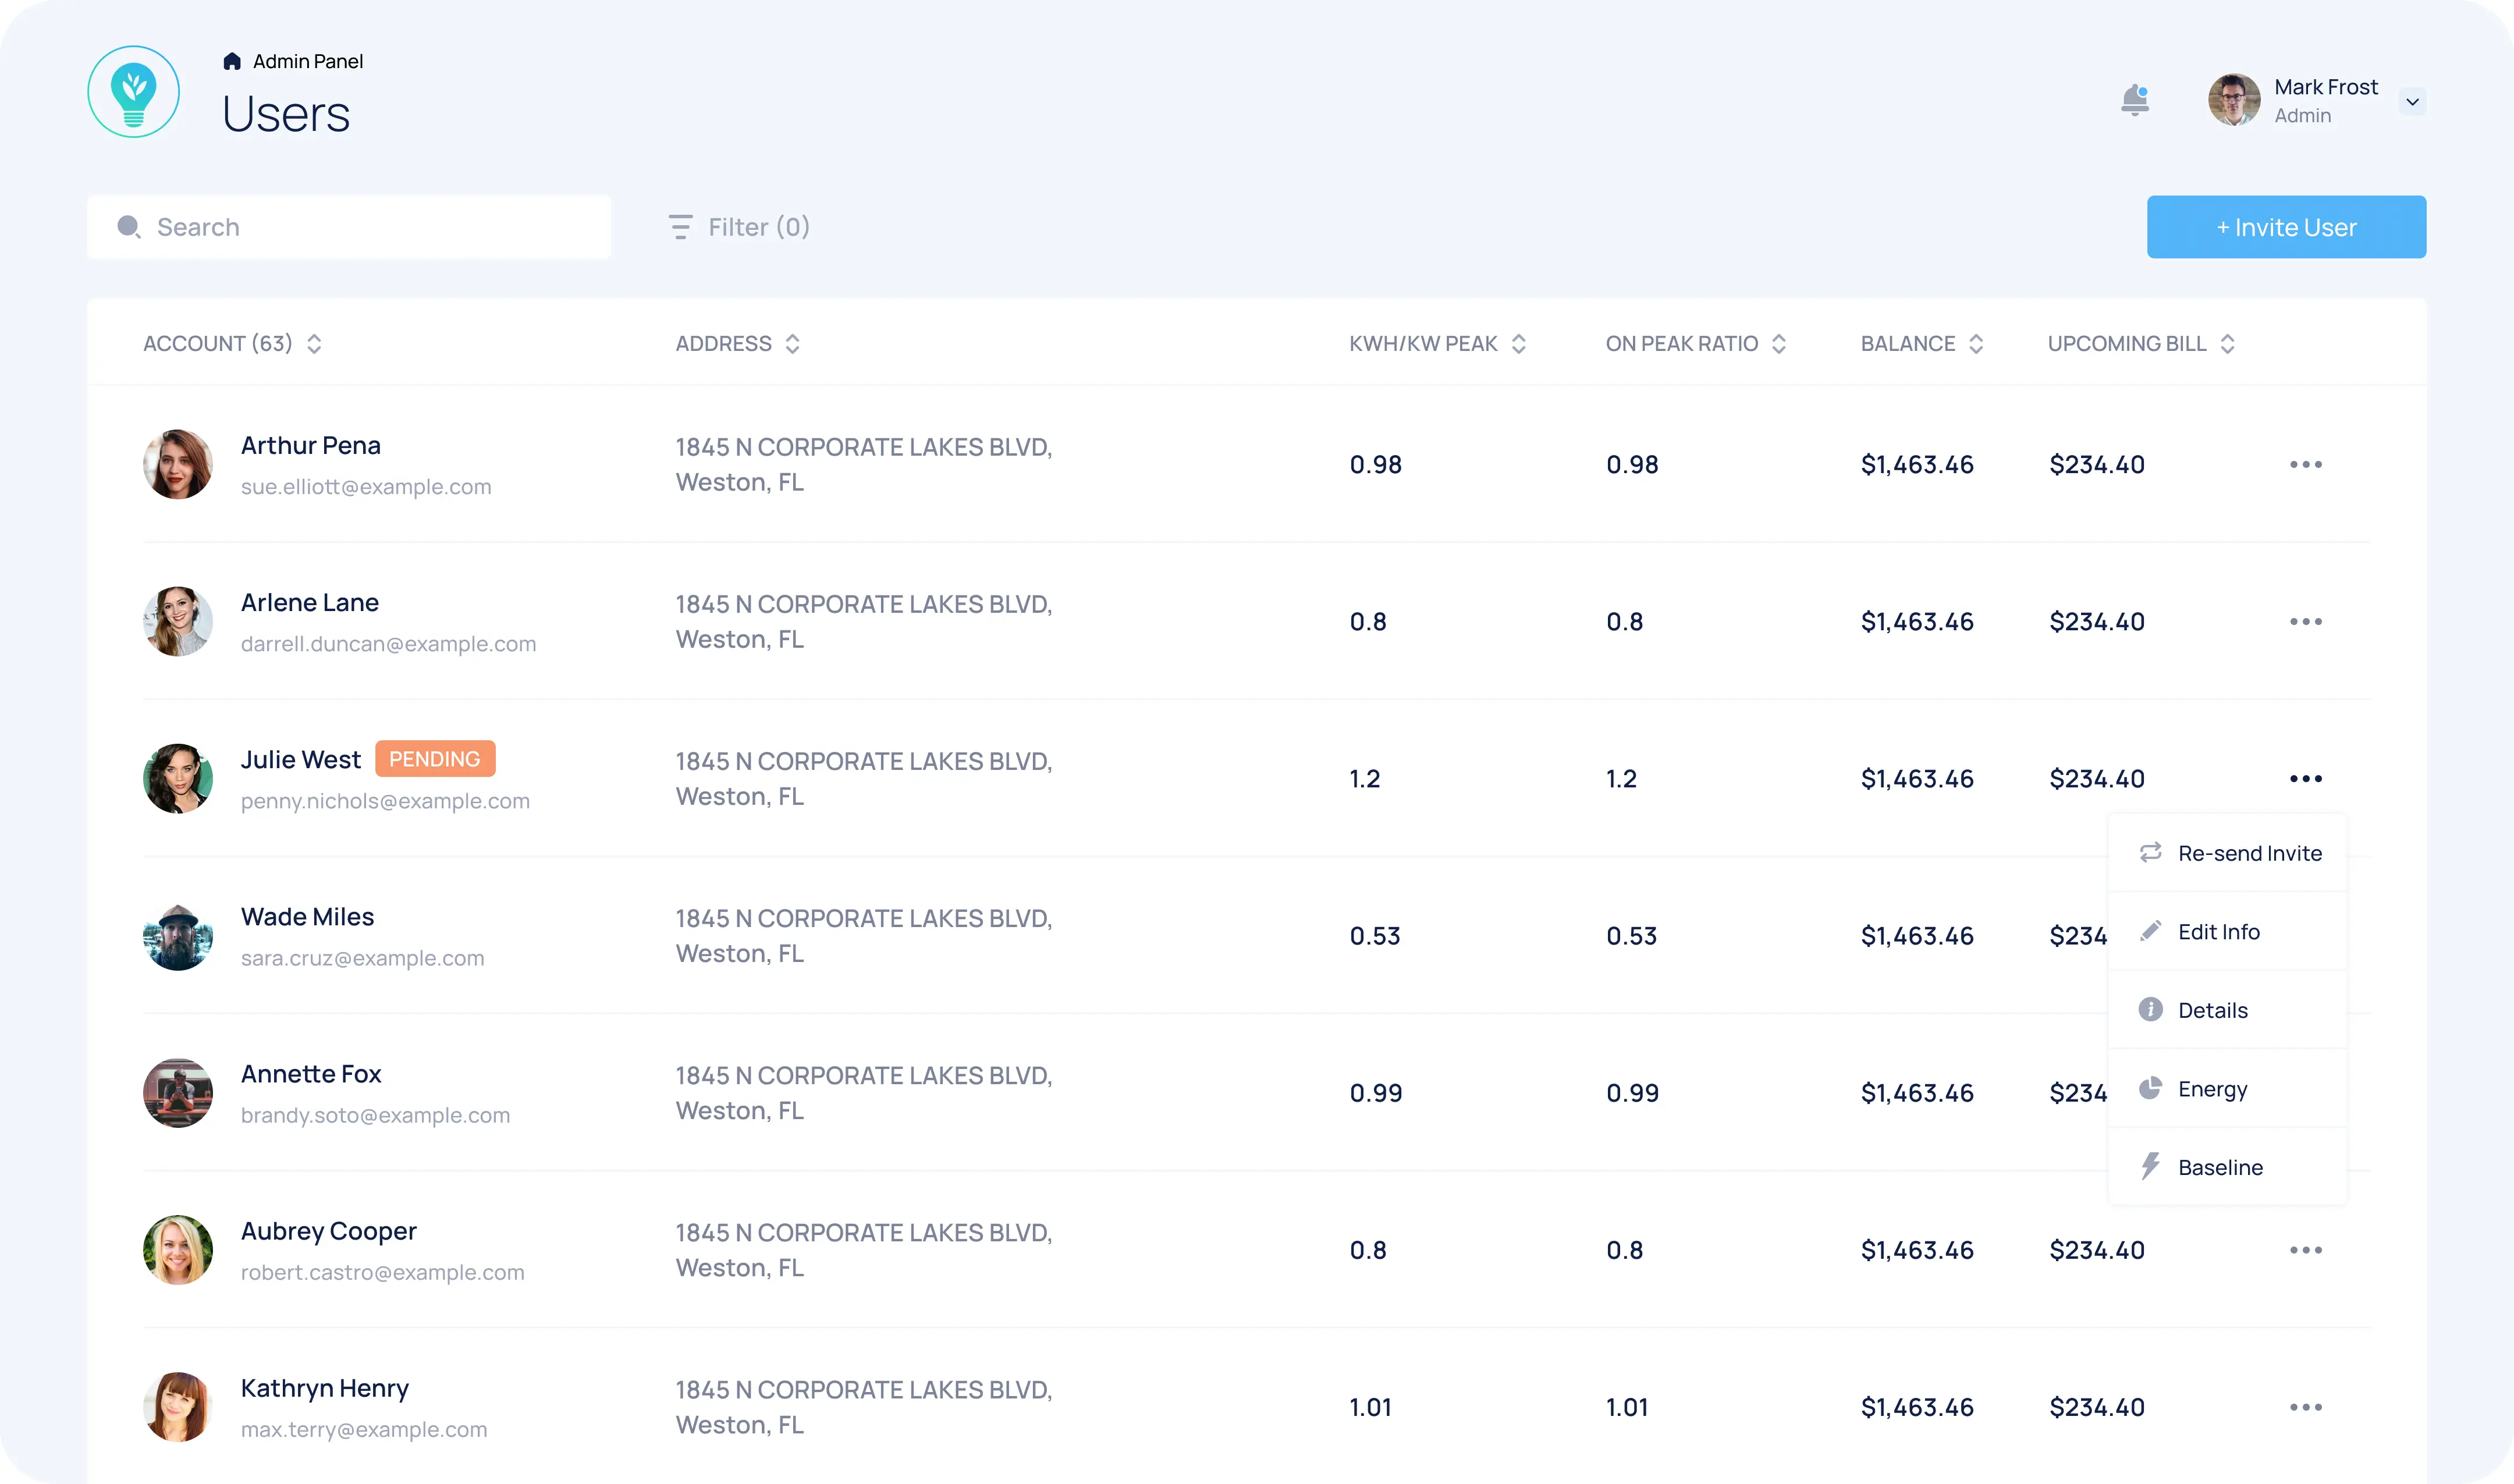Click the notification bell icon

pyautogui.click(x=2134, y=100)
